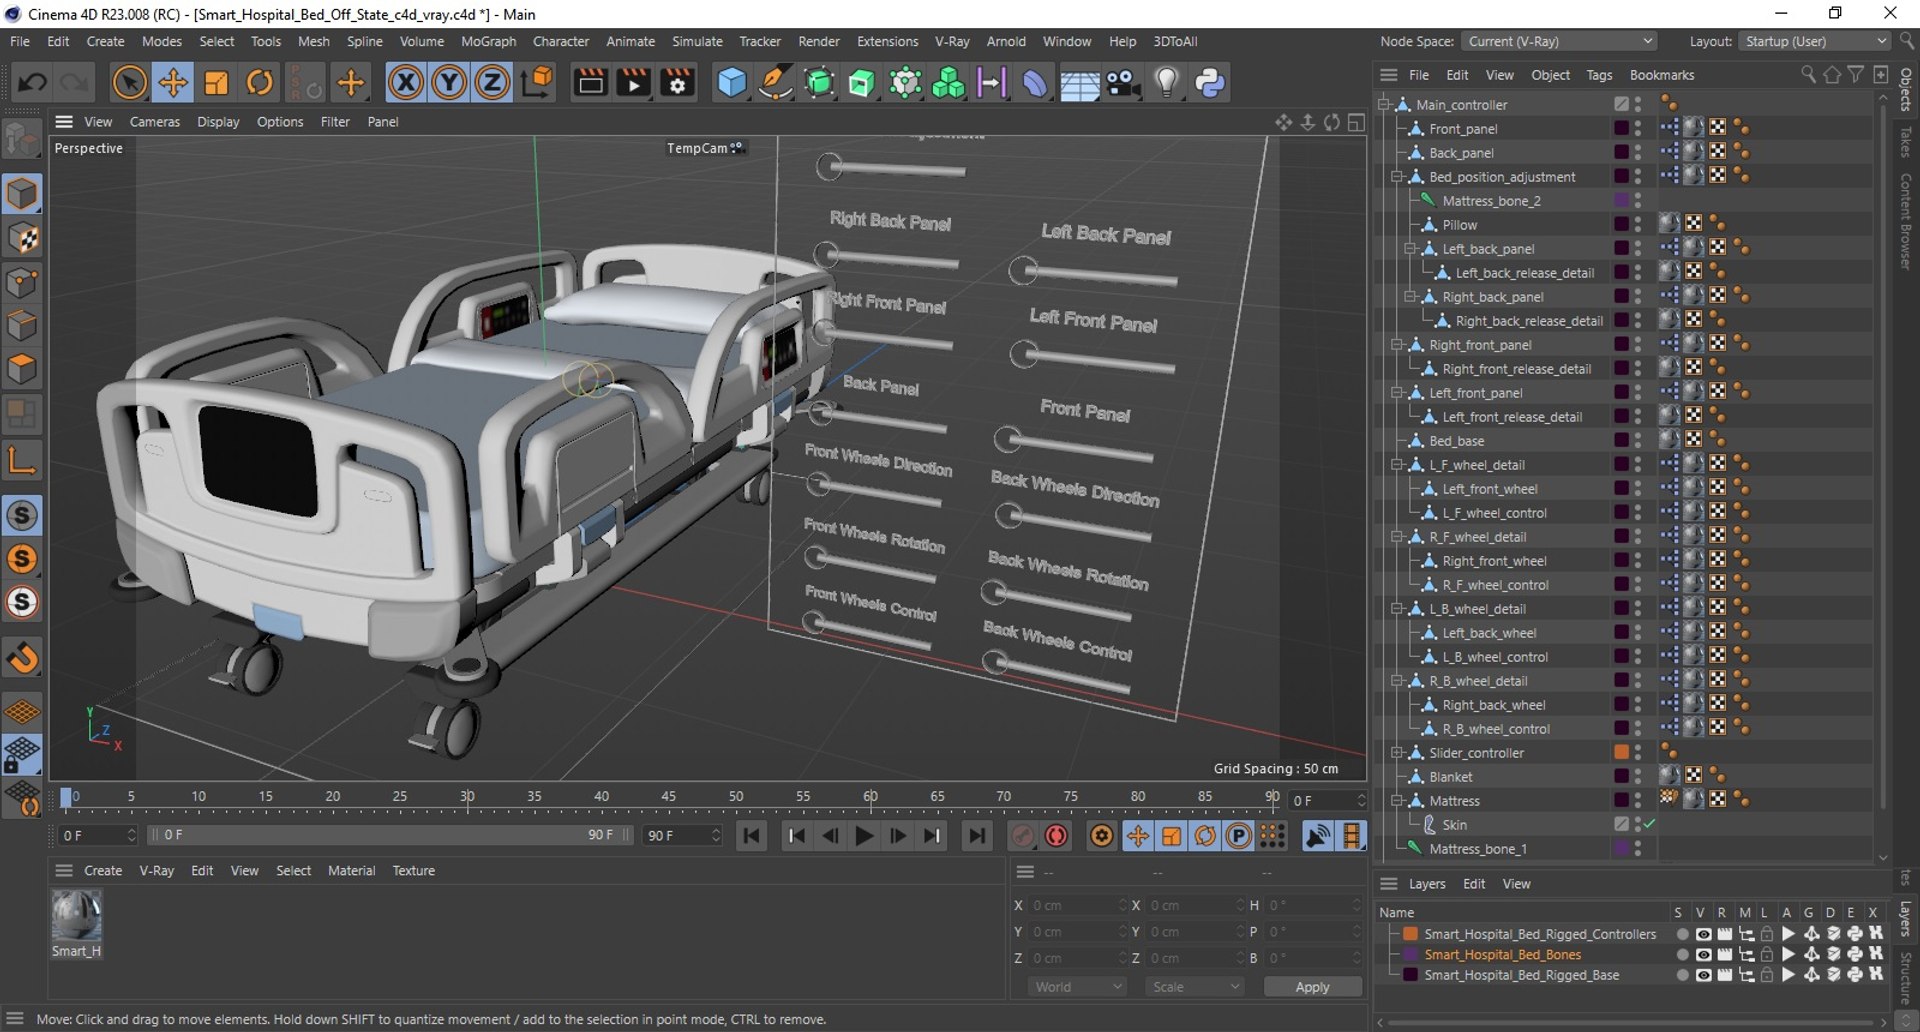The width and height of the screenshot is (1920, 1032).
Task: Expand the Slider_controller group
Action: [1397, 753]
